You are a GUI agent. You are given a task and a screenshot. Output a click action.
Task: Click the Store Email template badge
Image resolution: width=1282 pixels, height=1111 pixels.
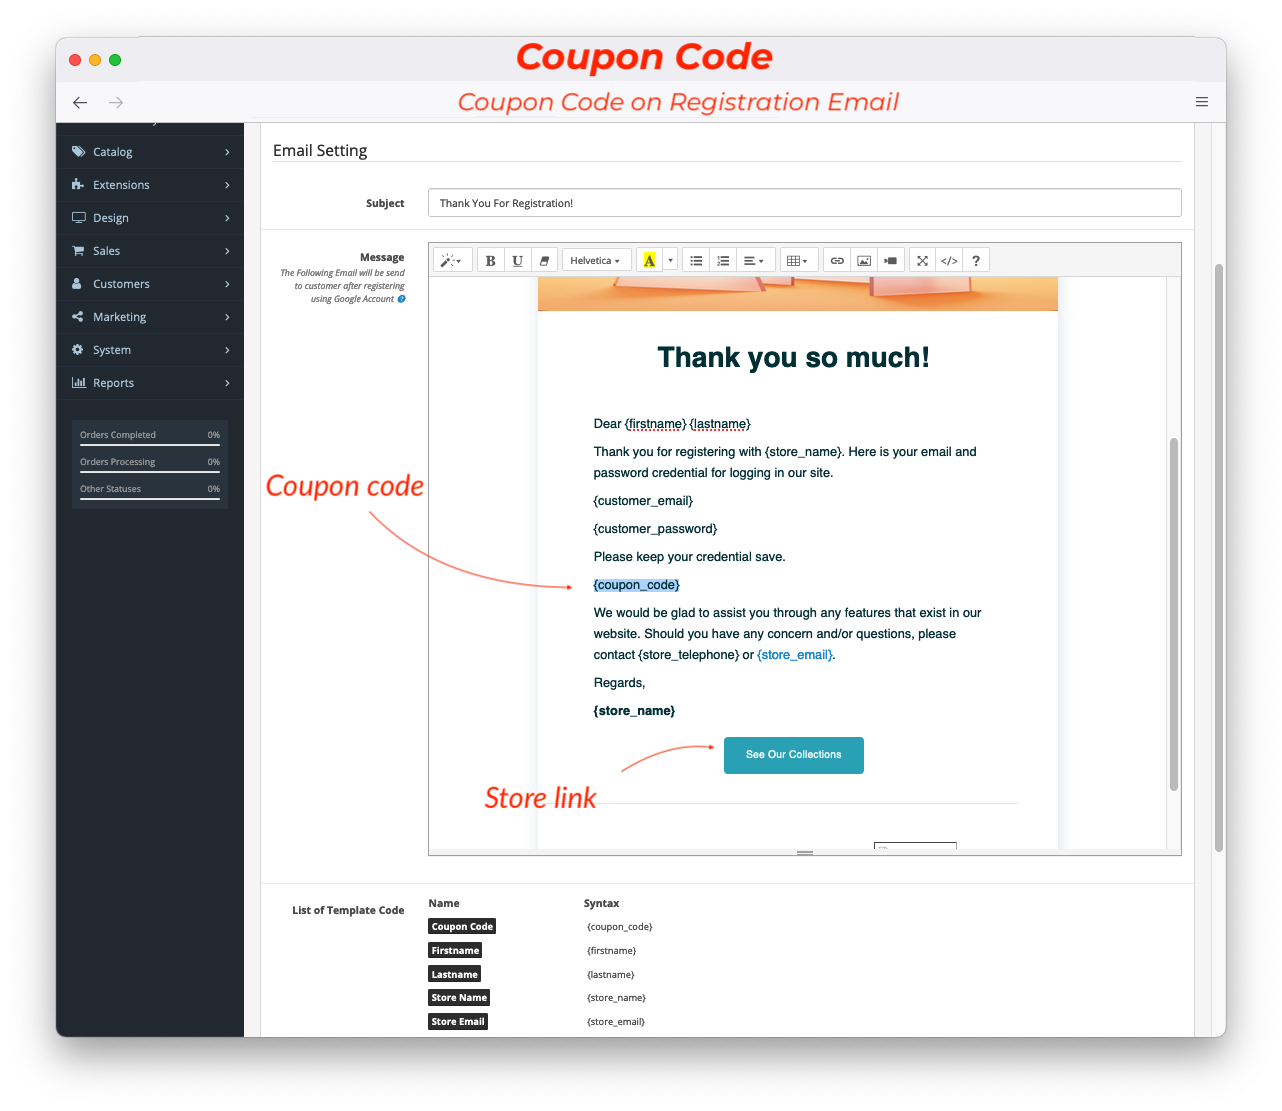(458, 1022)
